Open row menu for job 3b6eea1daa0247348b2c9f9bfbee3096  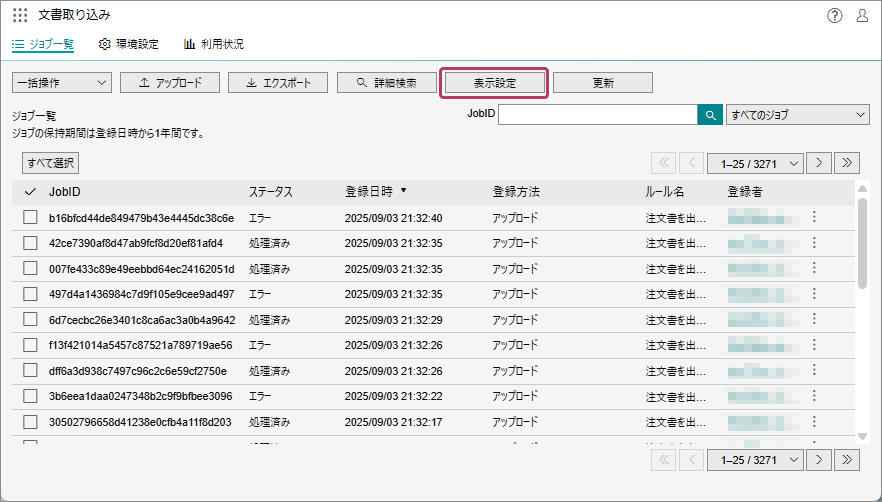pyautogui.click(x=814, y=396)
